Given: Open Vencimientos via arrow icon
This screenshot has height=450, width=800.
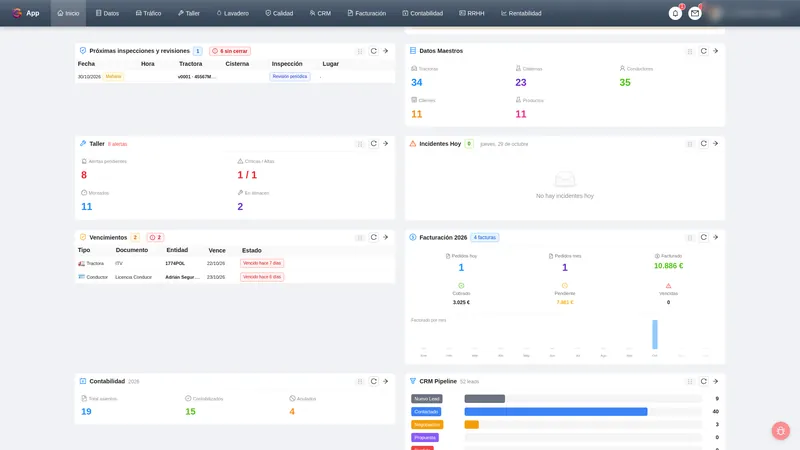Looking at the screenshot, I should (386, 237).
